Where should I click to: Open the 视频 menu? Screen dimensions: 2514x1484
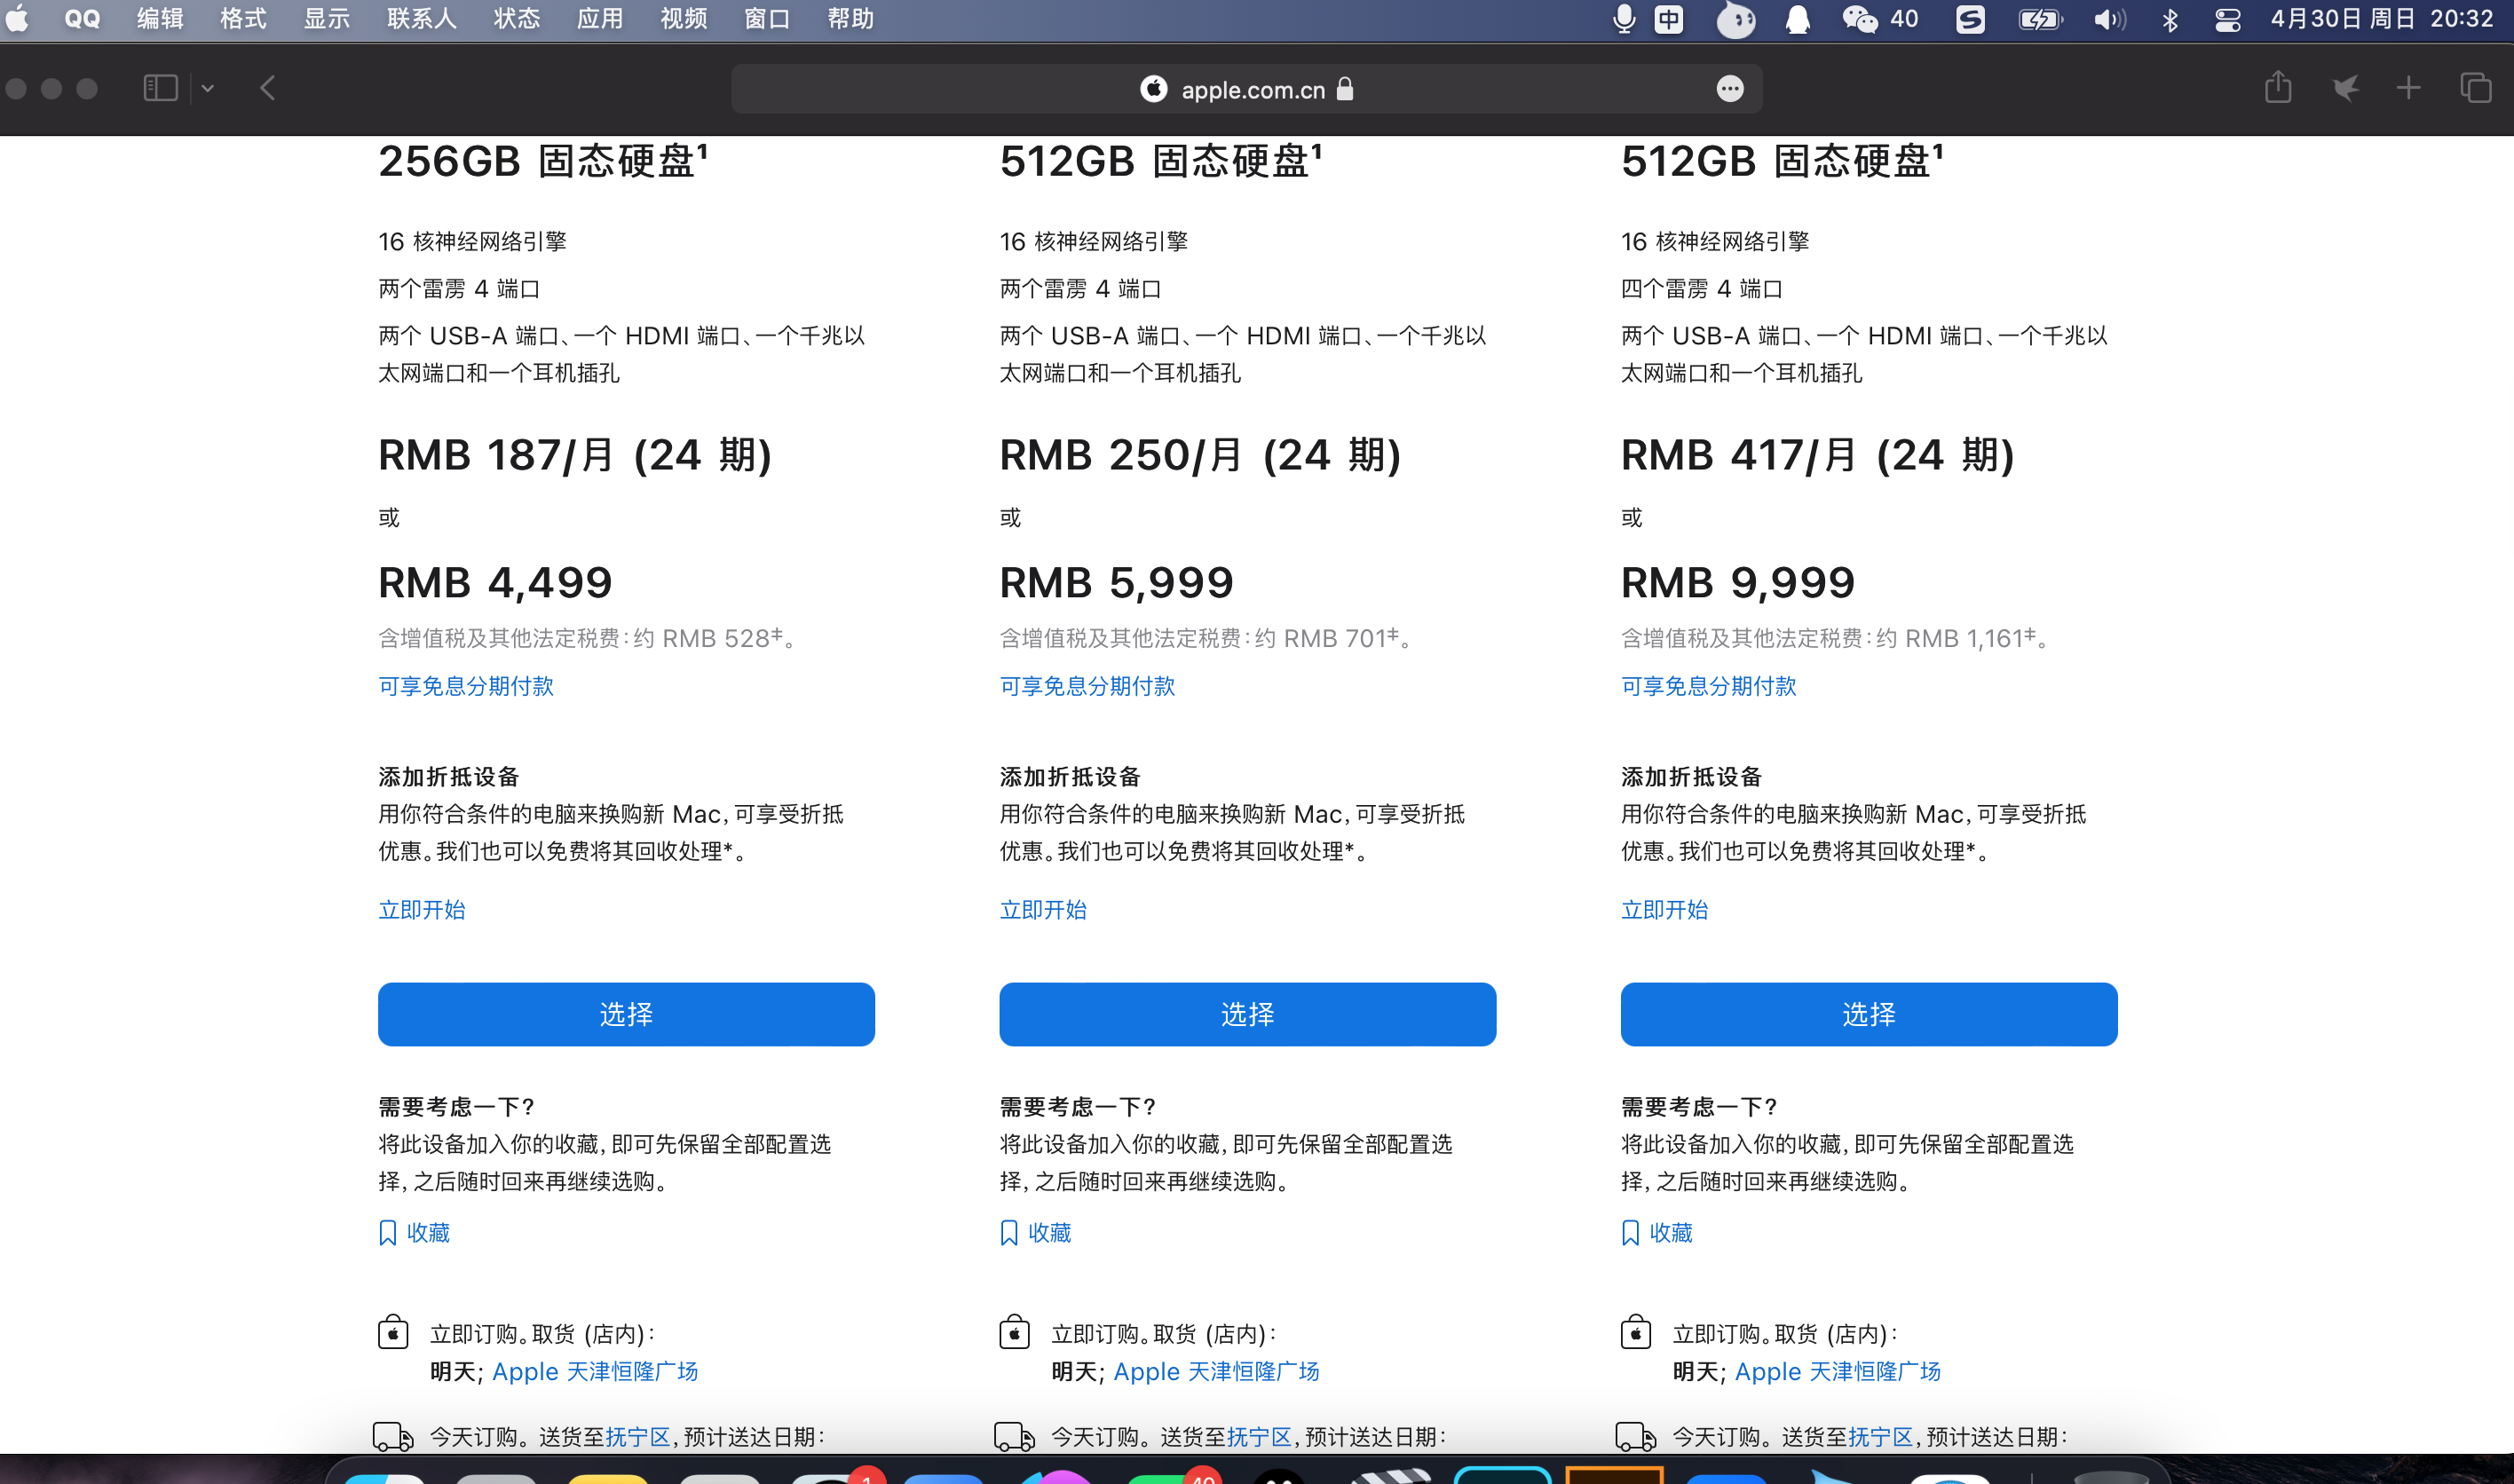tap(684, 19)
